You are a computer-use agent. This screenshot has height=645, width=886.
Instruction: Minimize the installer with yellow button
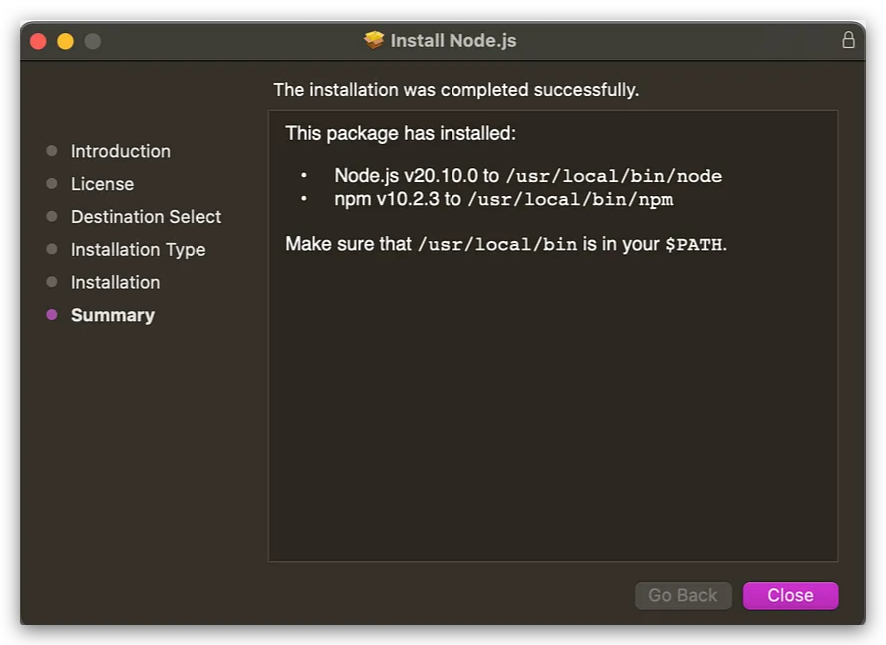point(66,41)
